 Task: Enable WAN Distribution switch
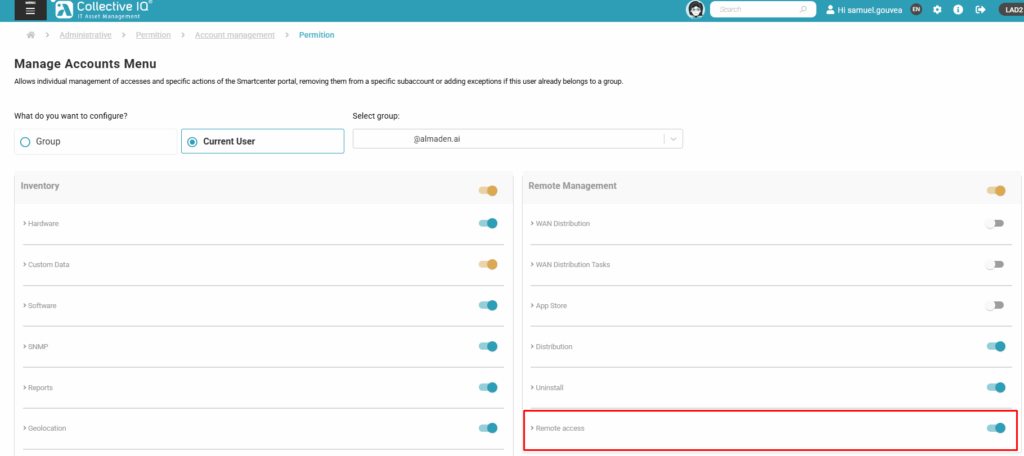[x=995, y=223]
